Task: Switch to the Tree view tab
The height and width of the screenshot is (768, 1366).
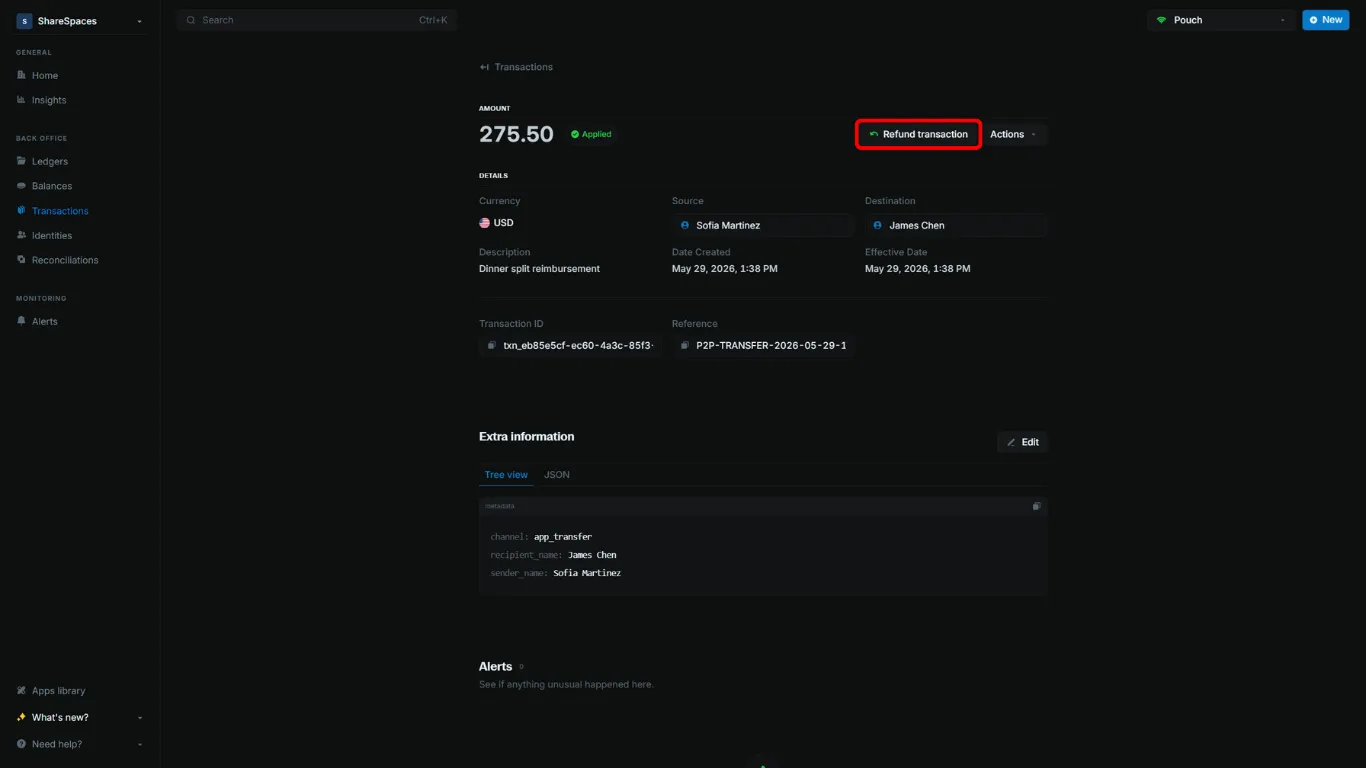Action: [x=506, y=475]
